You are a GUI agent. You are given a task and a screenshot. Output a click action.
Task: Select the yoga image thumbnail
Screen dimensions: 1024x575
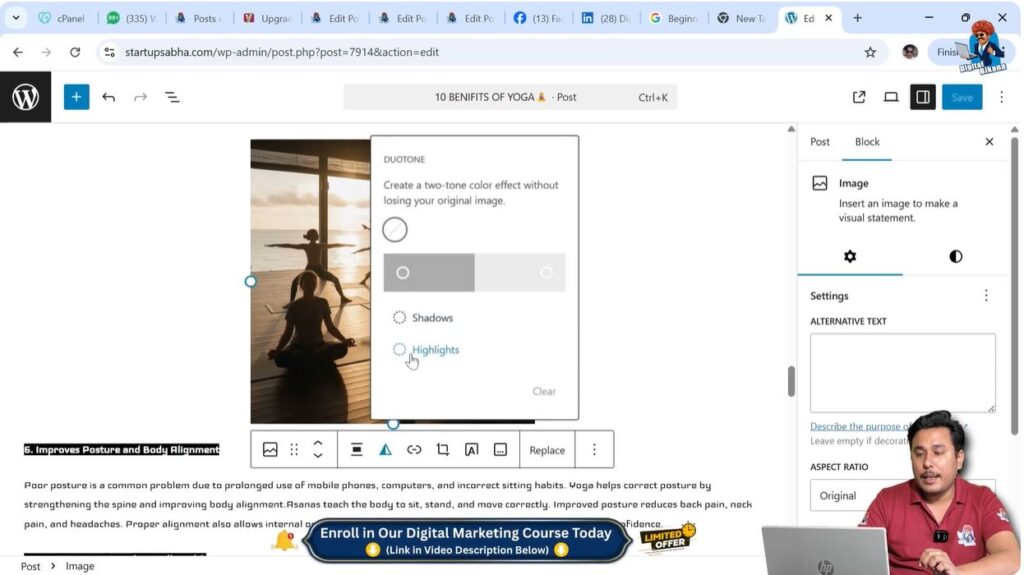(310, 281)
